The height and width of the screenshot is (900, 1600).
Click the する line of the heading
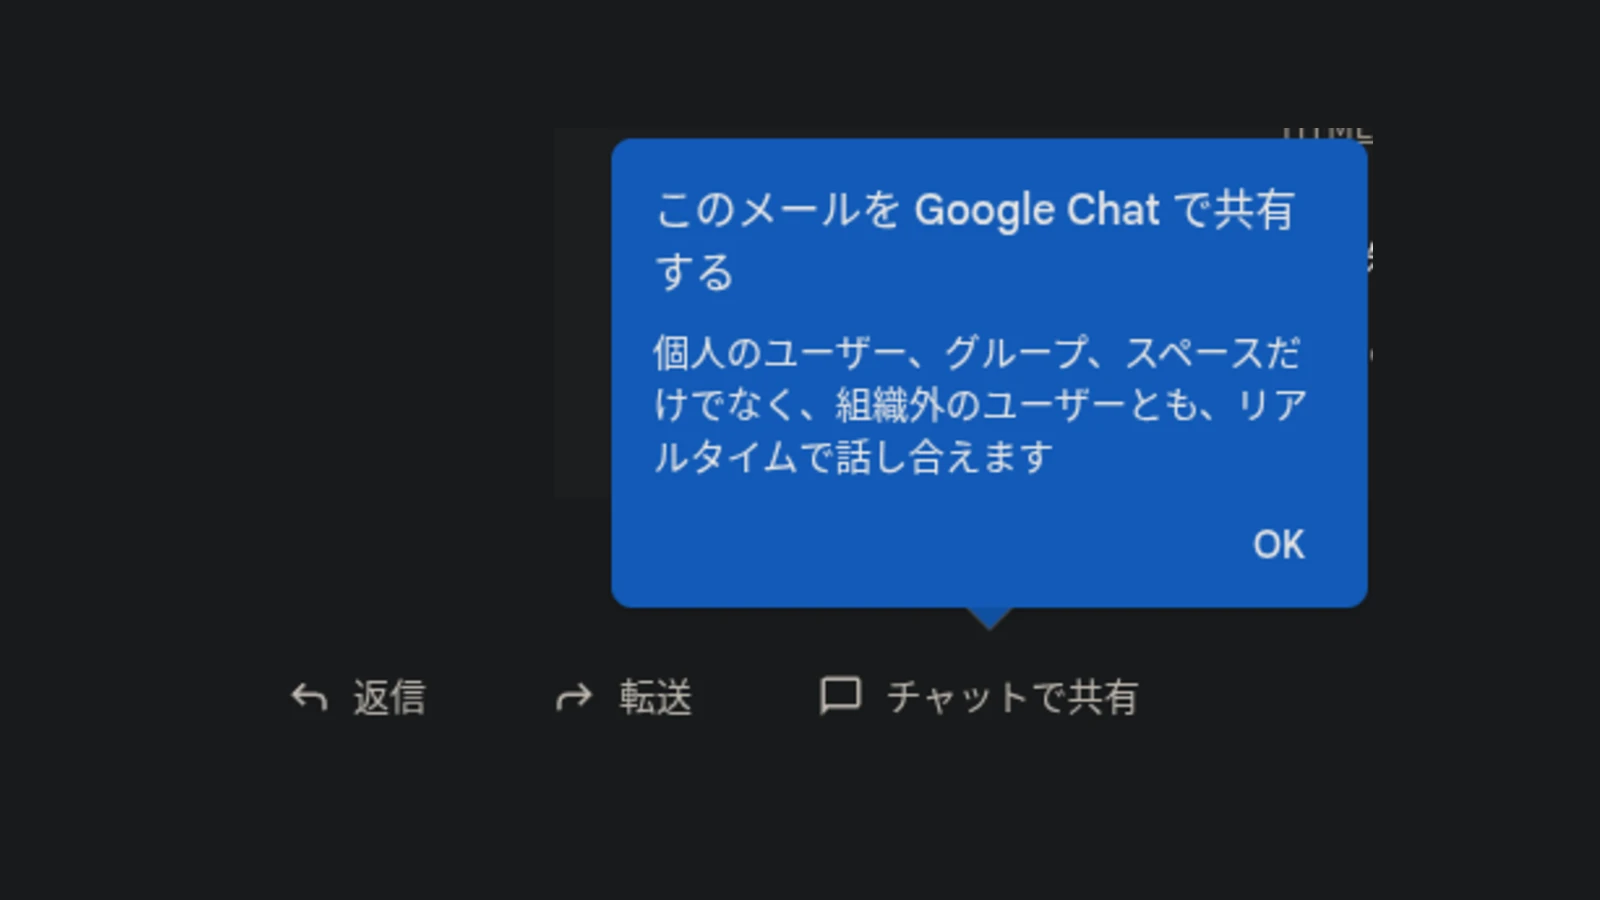coord(695,273)
